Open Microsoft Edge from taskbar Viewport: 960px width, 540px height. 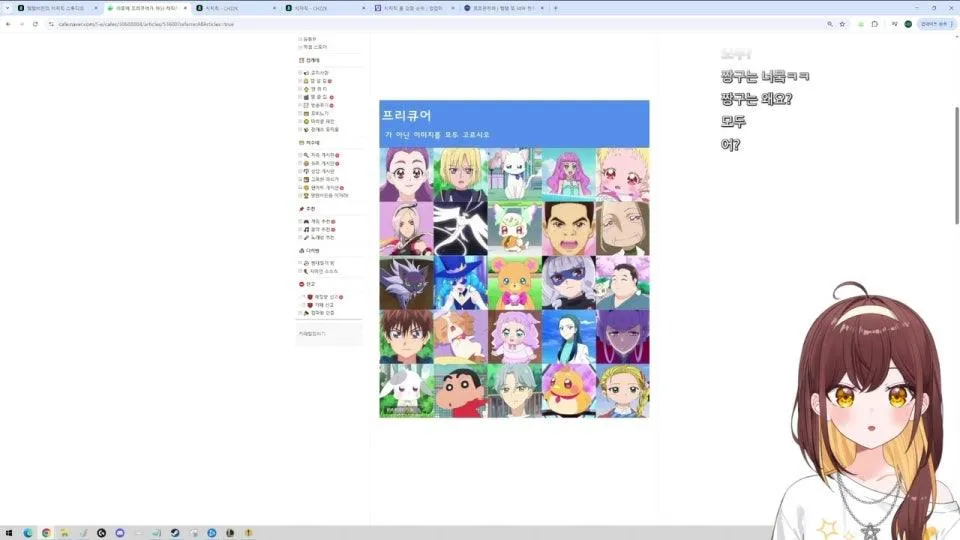point(28,533)
